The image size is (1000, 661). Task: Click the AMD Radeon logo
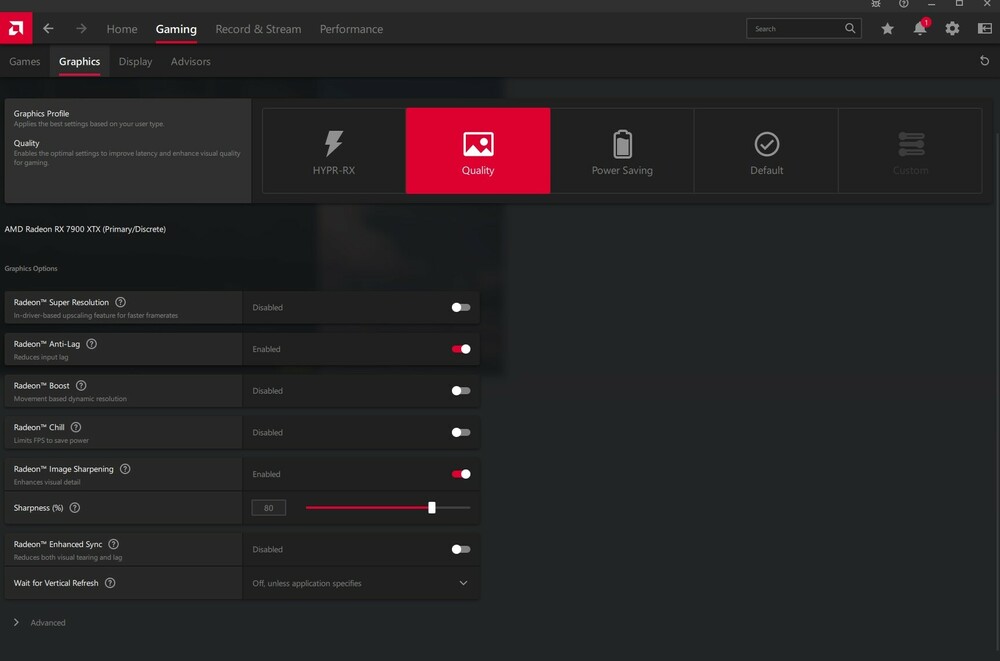[15, 28]
